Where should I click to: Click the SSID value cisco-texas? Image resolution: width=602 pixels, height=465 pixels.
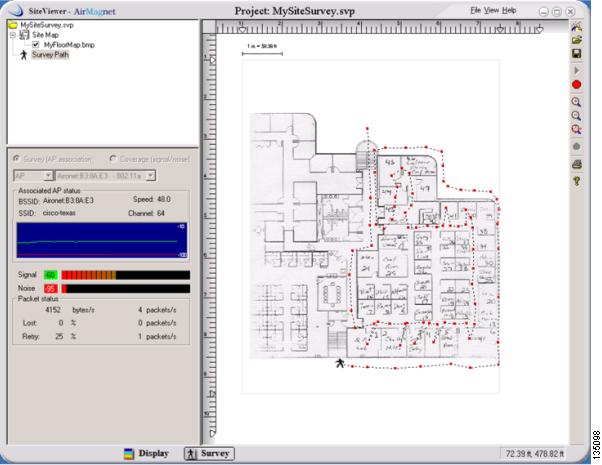click(x=59, y=213)
